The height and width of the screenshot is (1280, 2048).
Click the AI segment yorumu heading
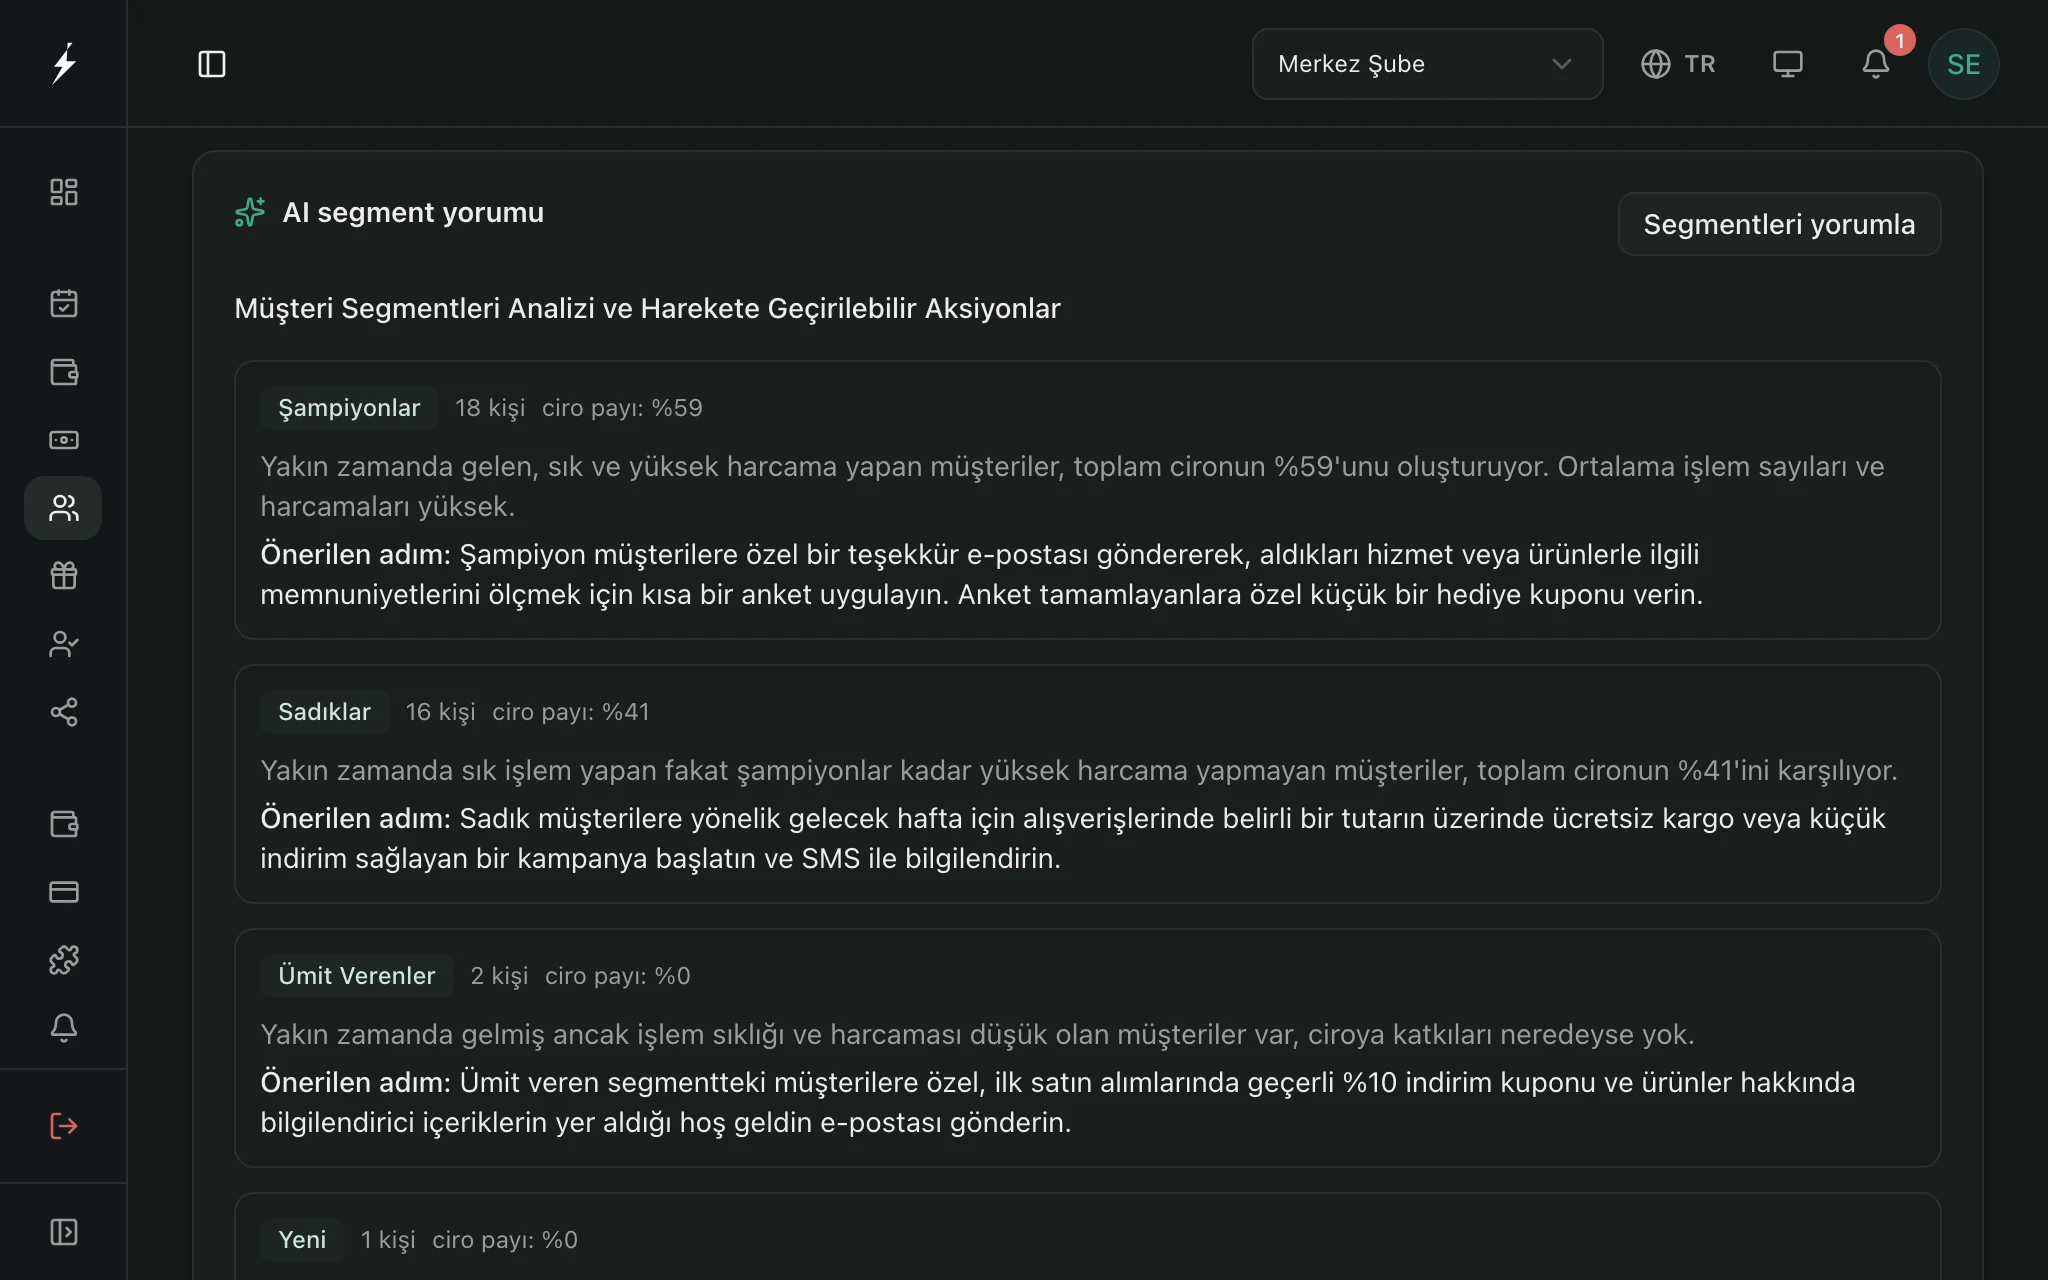pos(413,212)
